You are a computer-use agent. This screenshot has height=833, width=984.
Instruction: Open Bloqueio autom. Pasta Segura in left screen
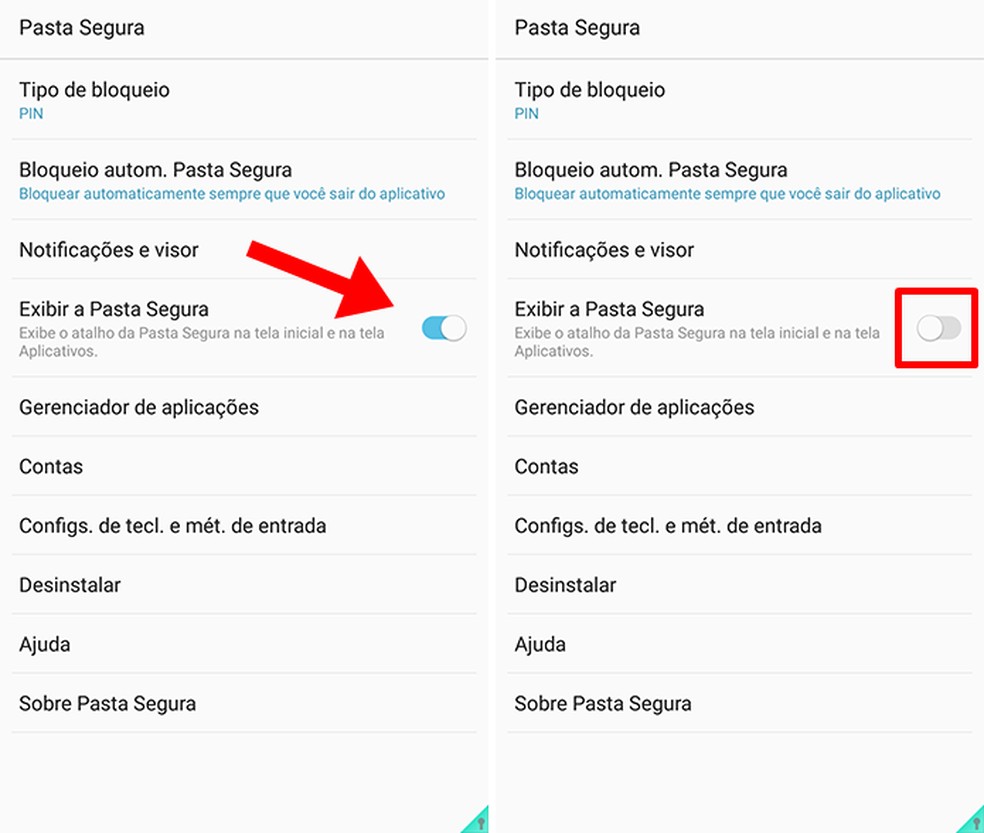(244, 180)
